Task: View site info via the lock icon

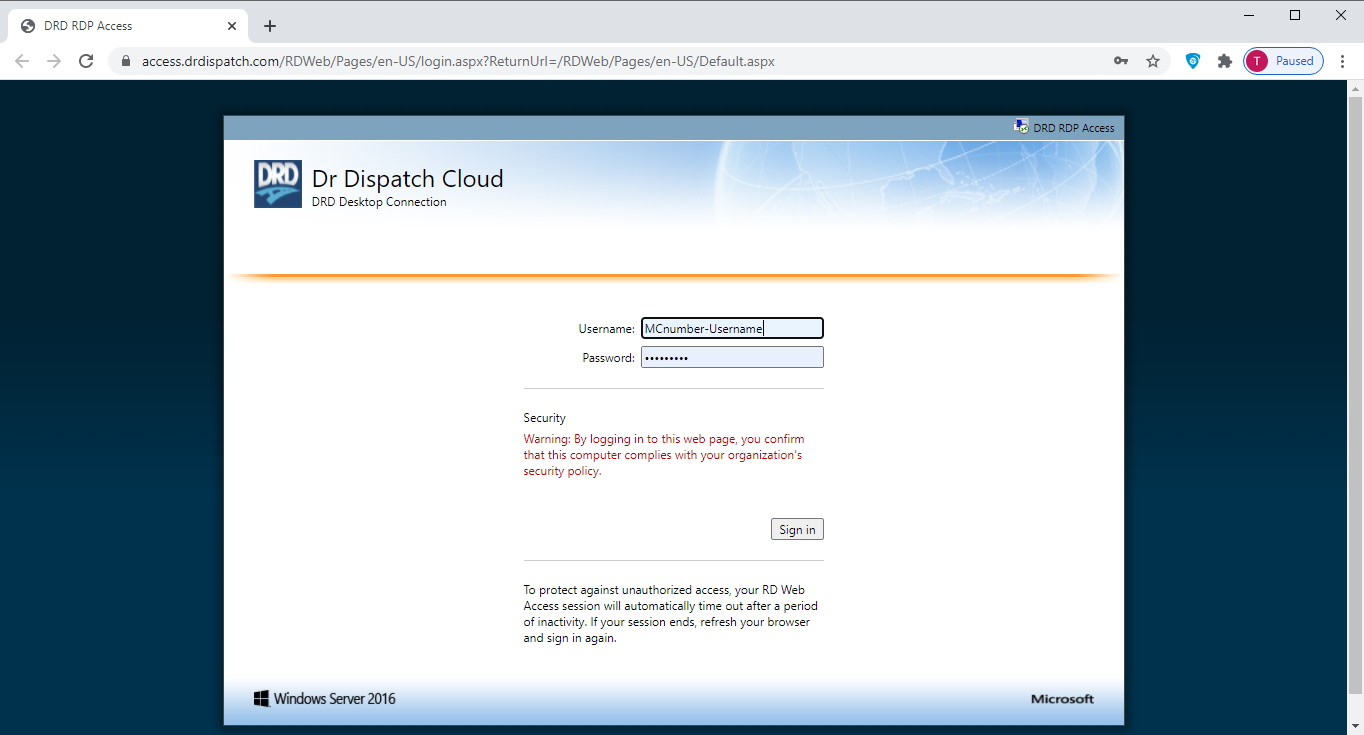Action: 126,61
